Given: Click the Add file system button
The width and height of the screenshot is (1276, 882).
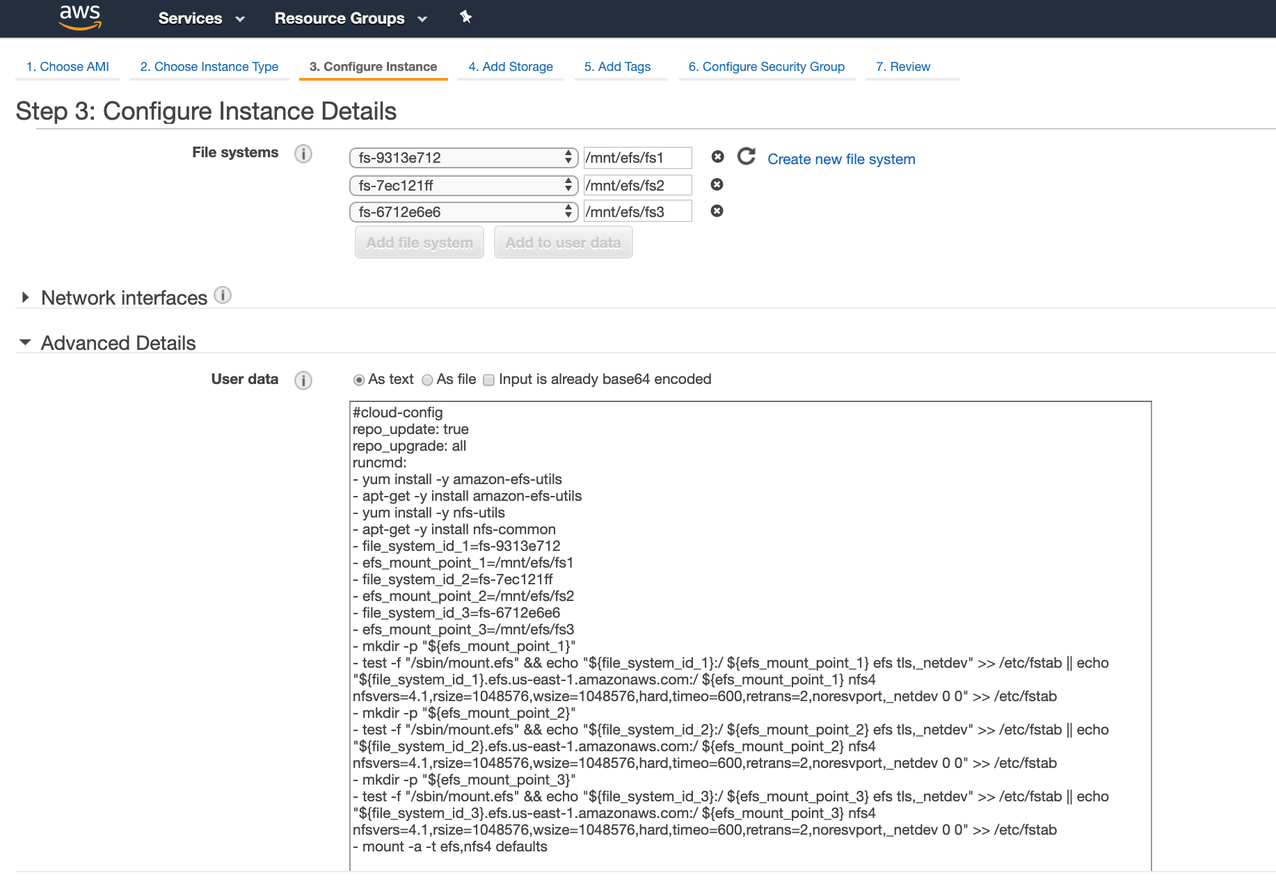Looking at the screenshot, I should pos(418,241).
